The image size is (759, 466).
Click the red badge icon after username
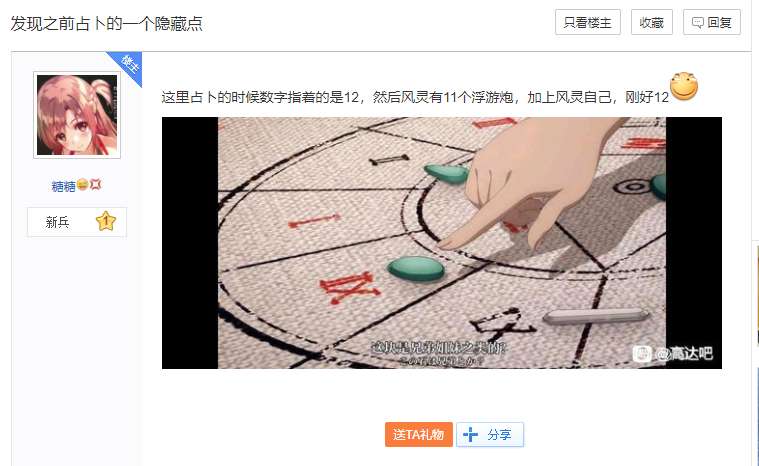(x=95, y=184)
